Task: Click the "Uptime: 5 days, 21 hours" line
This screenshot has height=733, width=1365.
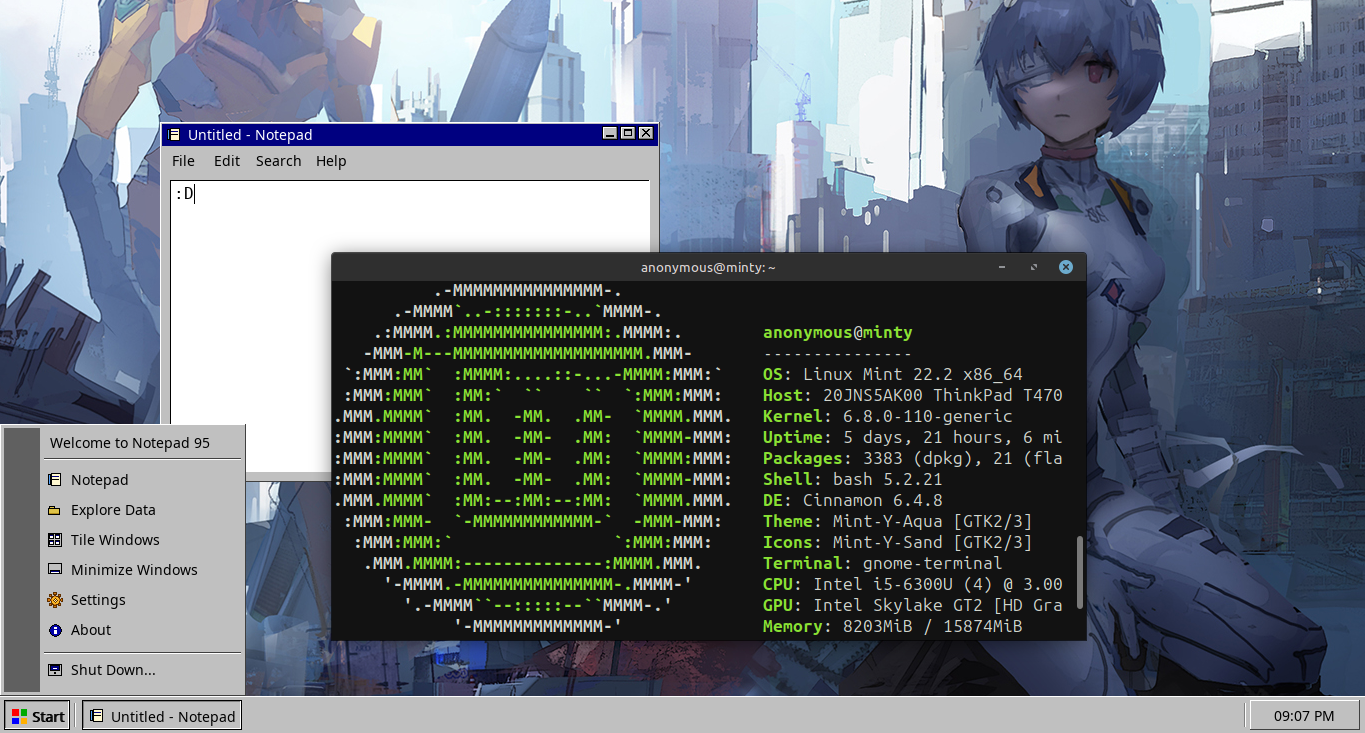Action: coord(913,438)
